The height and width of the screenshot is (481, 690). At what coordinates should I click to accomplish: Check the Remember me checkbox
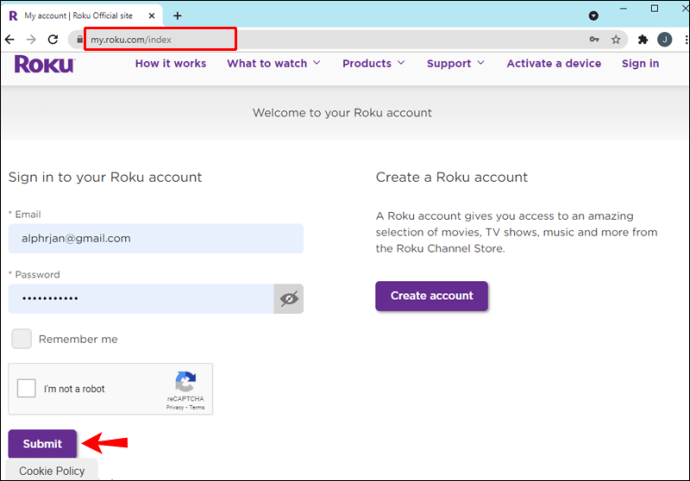pos(22,339)
